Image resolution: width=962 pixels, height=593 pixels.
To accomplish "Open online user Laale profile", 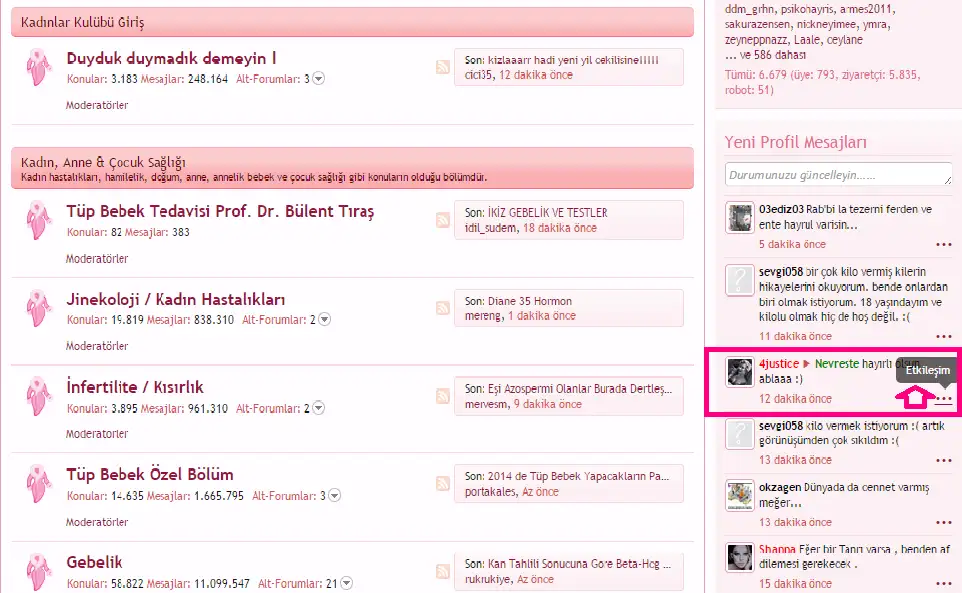I will (807, 40).
